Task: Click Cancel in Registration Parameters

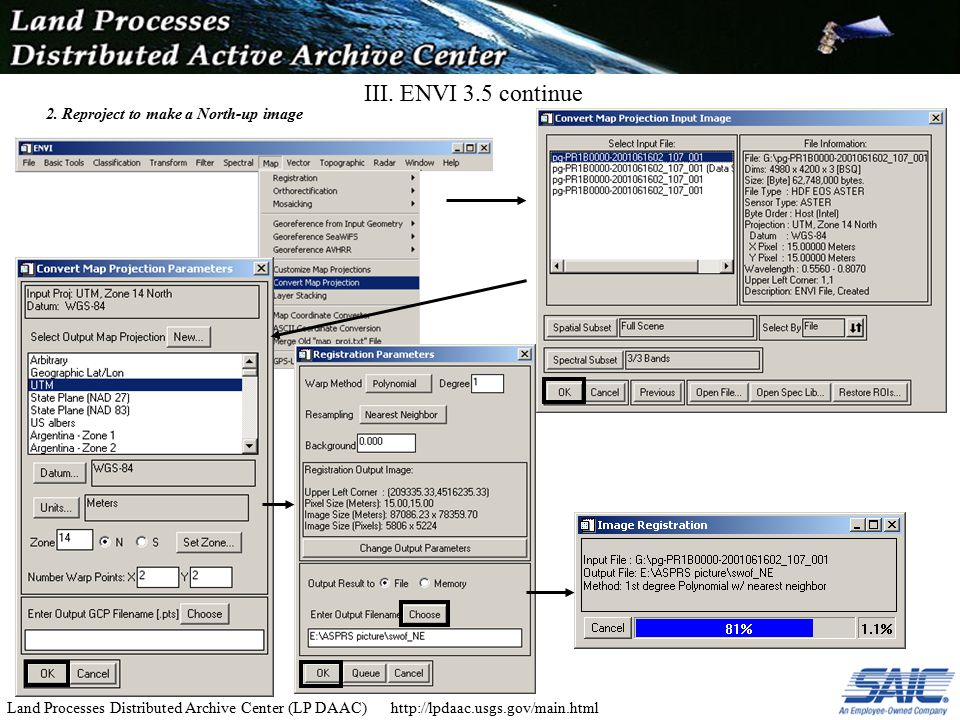Action: [x=408, y=673]
